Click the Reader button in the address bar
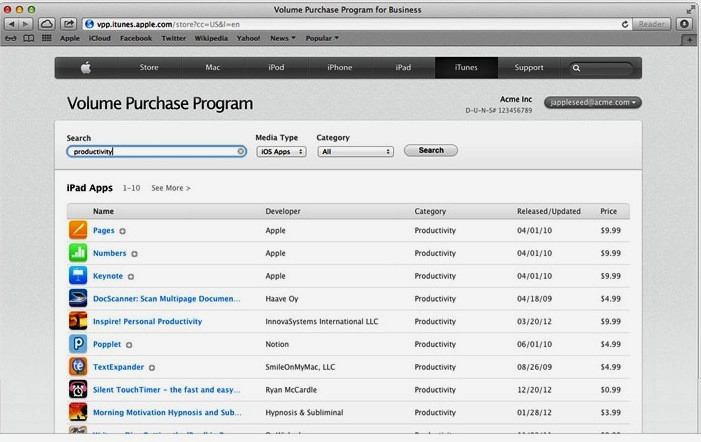The width and height of the screenshot is (701, 442). (x=651, y=24)
